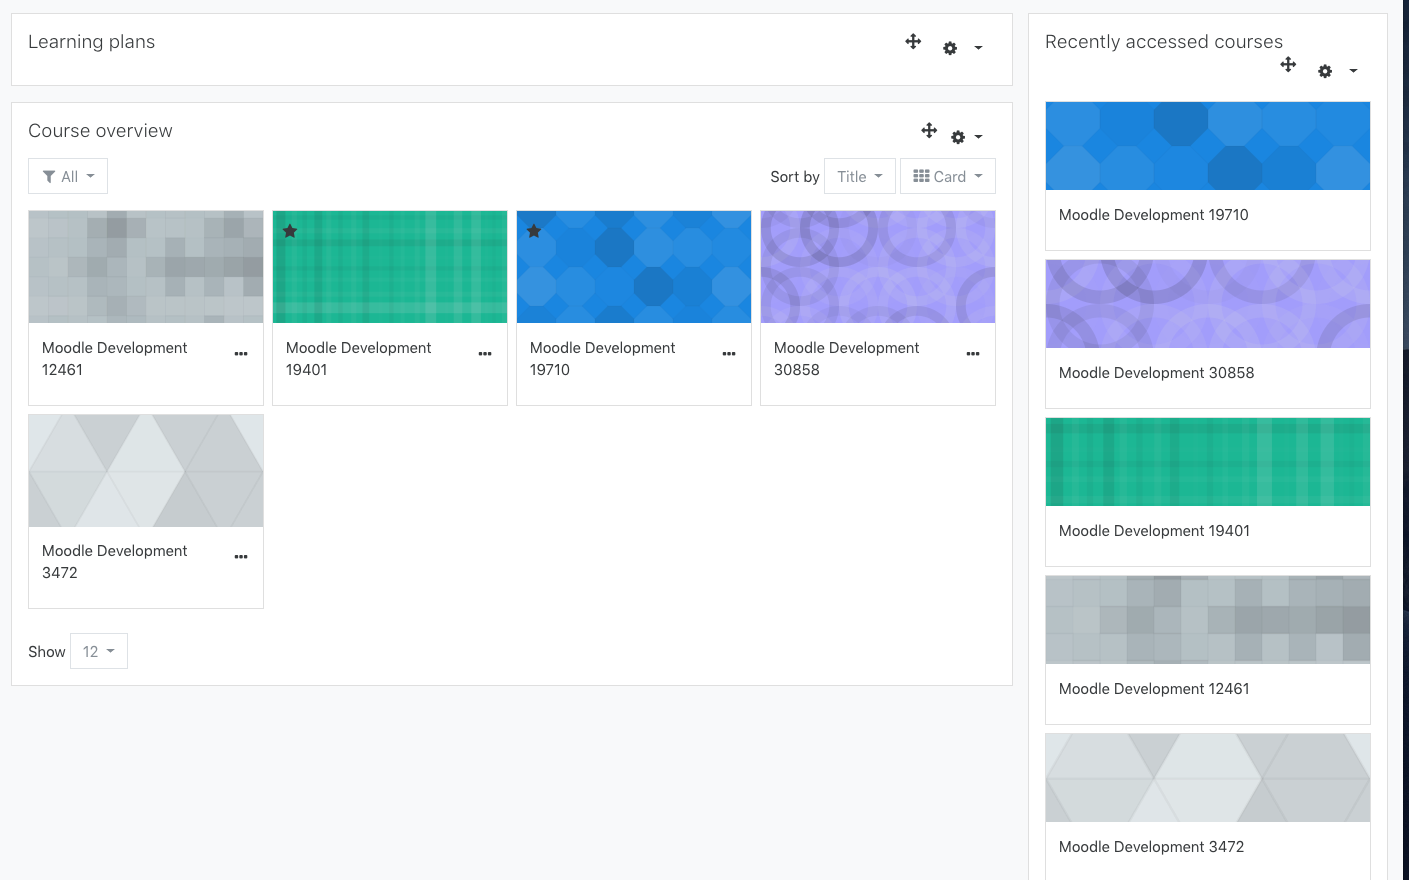Expand caret next to Recently accessed courses gear
The height and width of the screenshot is (880, 1409).
point(1353,71)
